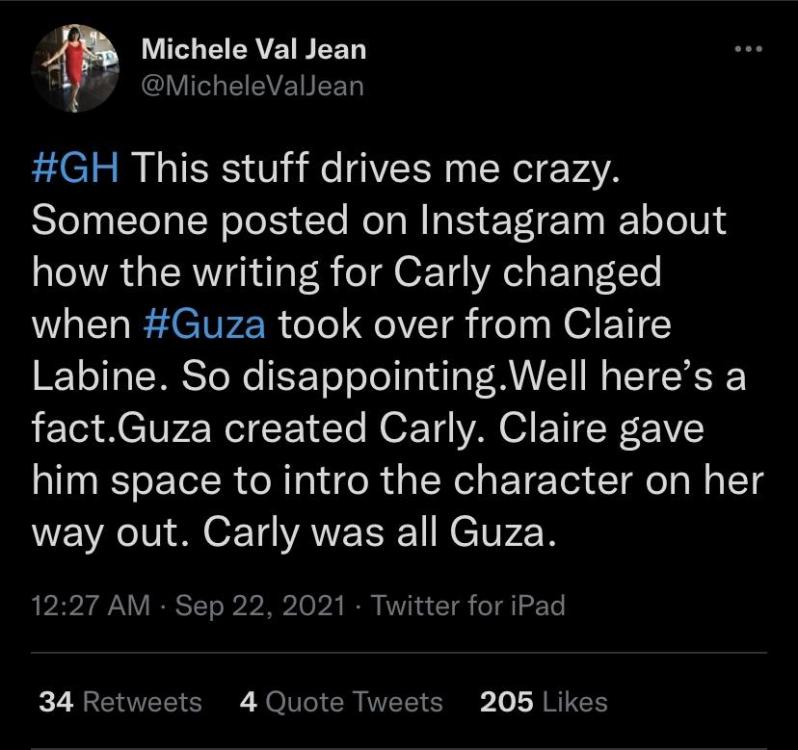Open the three-dot more options menu
The height and width of the screenshot is (750, 798).
coord(747,49)
